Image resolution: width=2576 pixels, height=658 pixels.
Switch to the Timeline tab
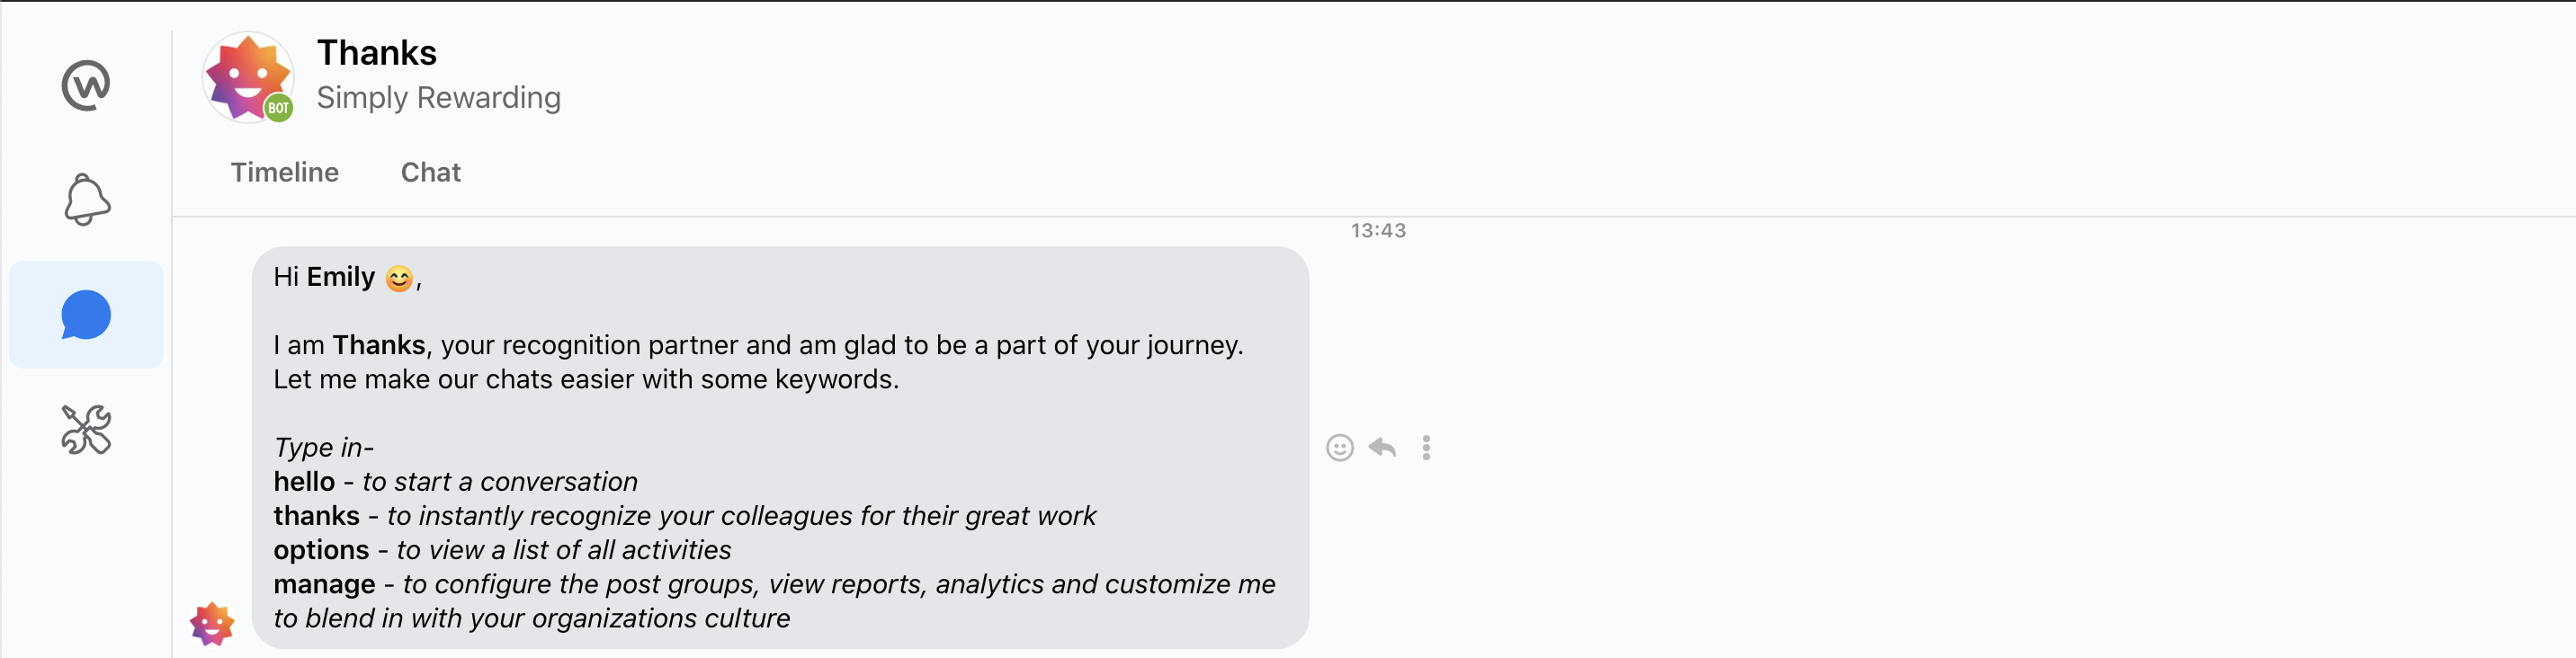click(285, 172)
